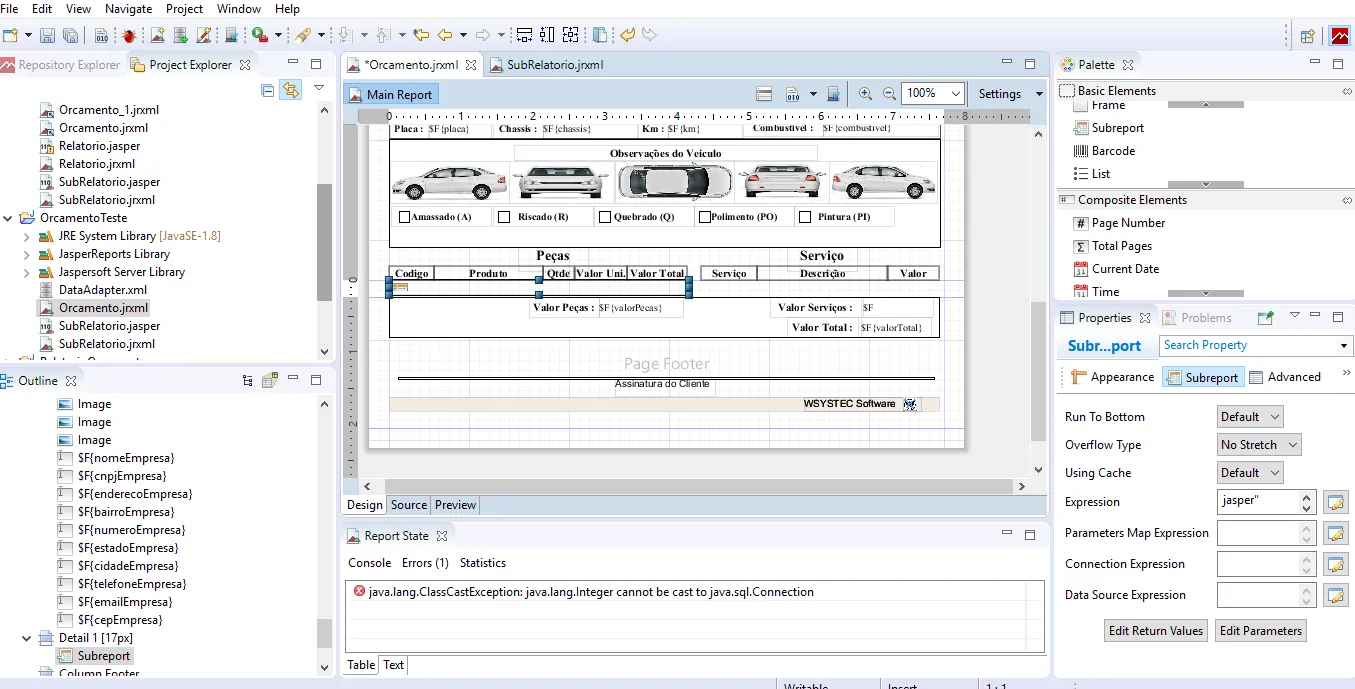Click the Amassado (A) checkbox in report
The height and width of the screenshot is (689, 1355).
(404, 217)
